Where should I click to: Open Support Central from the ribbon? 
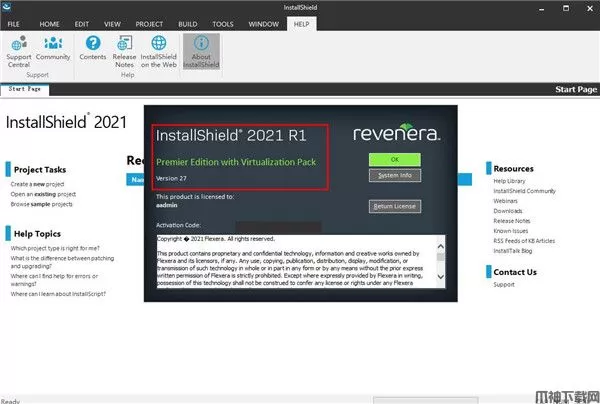point(19,52)
